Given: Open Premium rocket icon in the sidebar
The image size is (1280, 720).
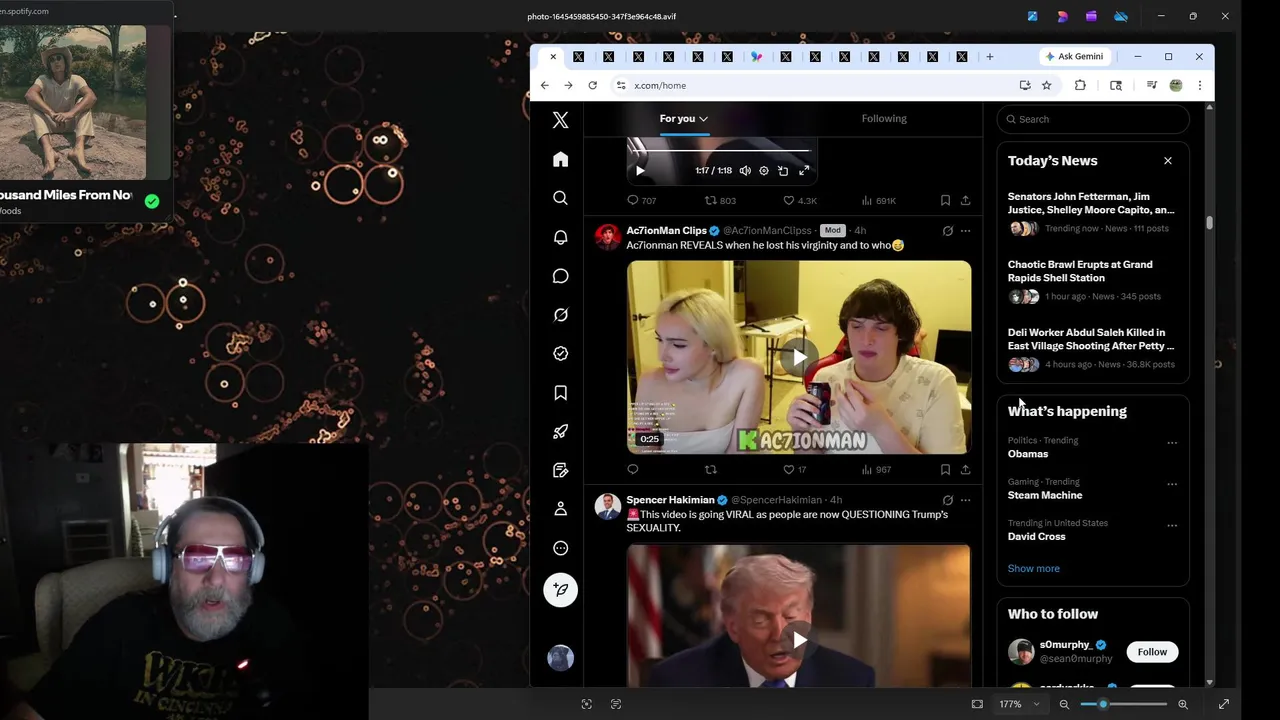Looking at the screenshot, I should (x=560, y=432).
